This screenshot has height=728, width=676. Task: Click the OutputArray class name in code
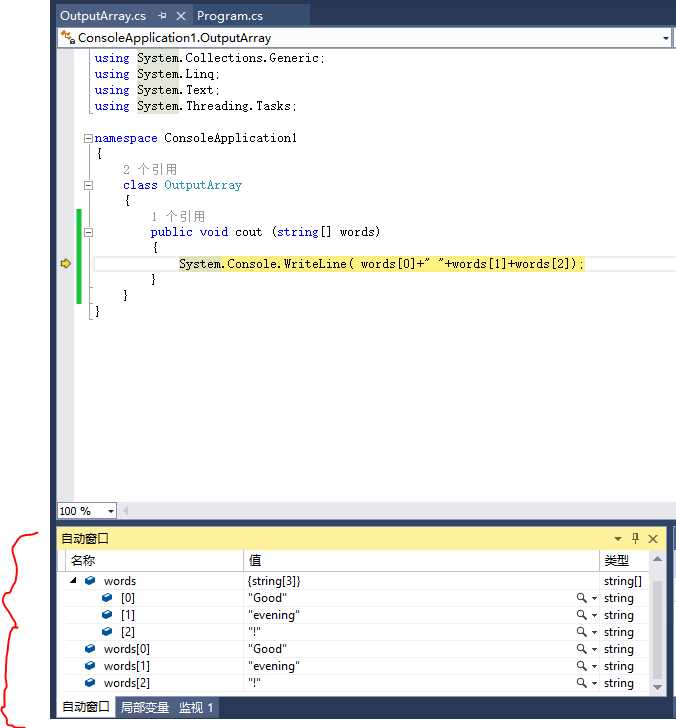coord(203,185)
